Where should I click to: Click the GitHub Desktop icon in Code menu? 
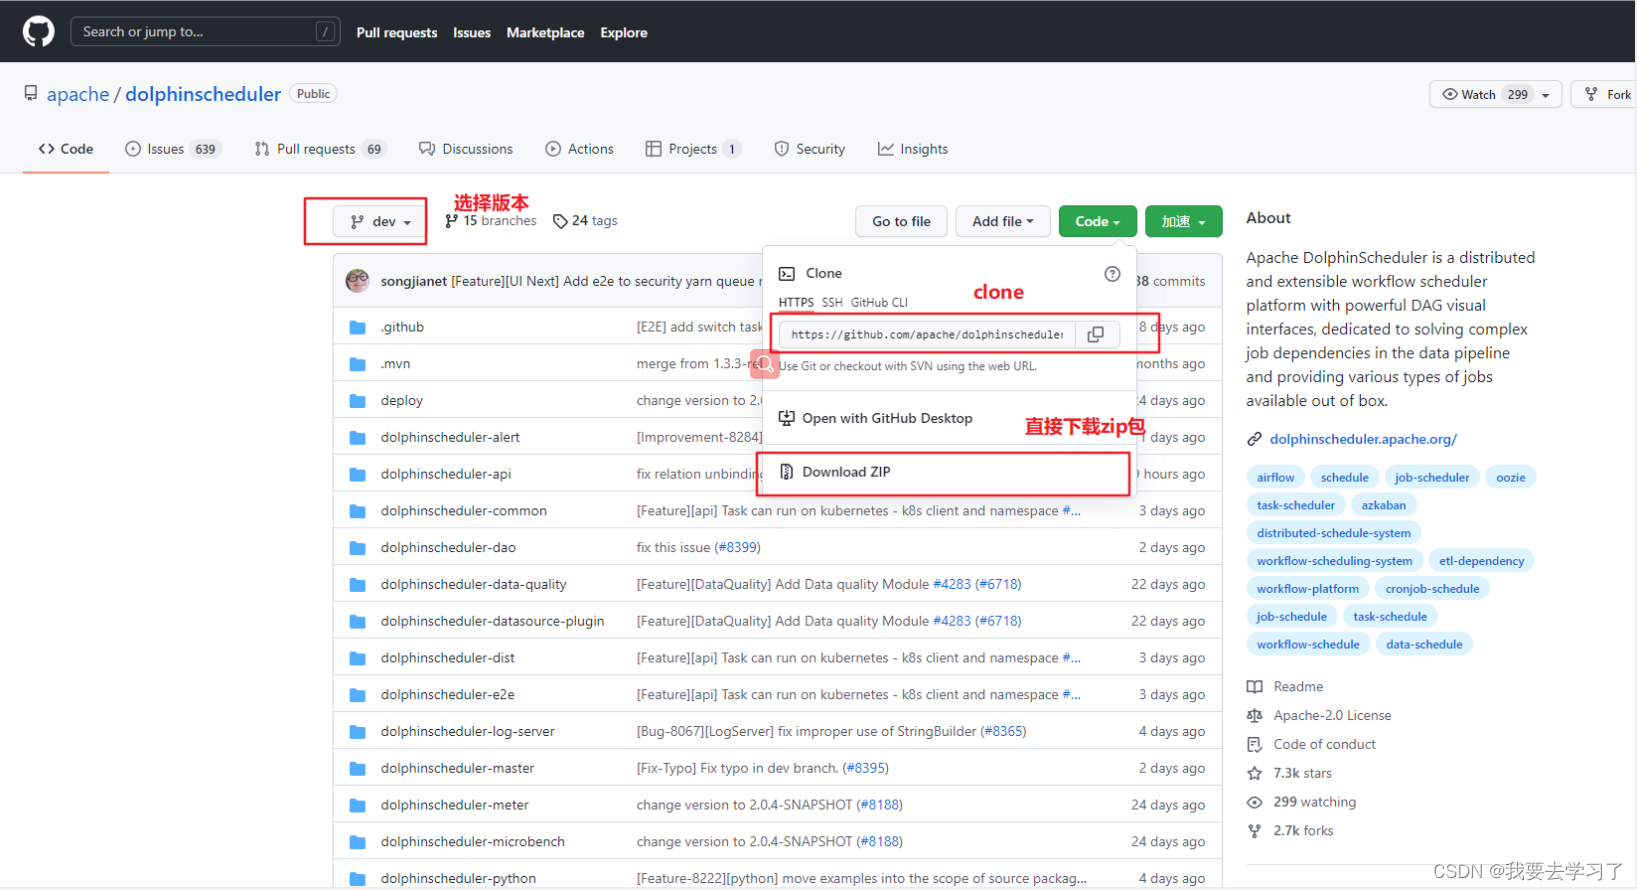click(x=787, y=418)
